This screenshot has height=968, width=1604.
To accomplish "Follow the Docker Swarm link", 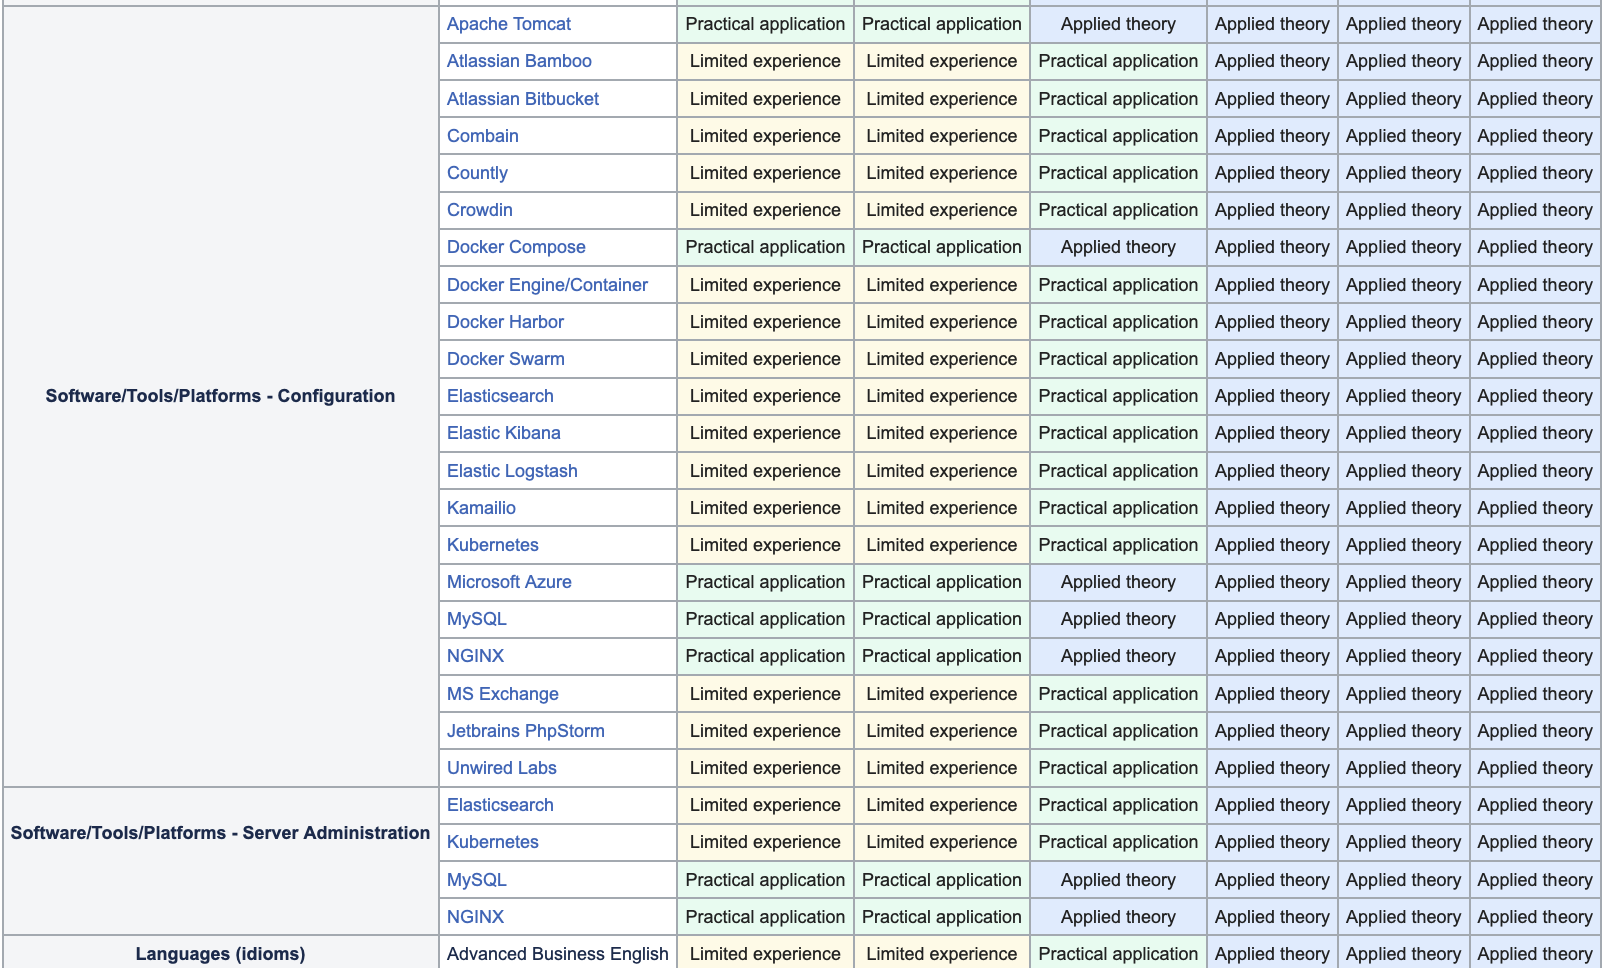I will coord(505,359).
